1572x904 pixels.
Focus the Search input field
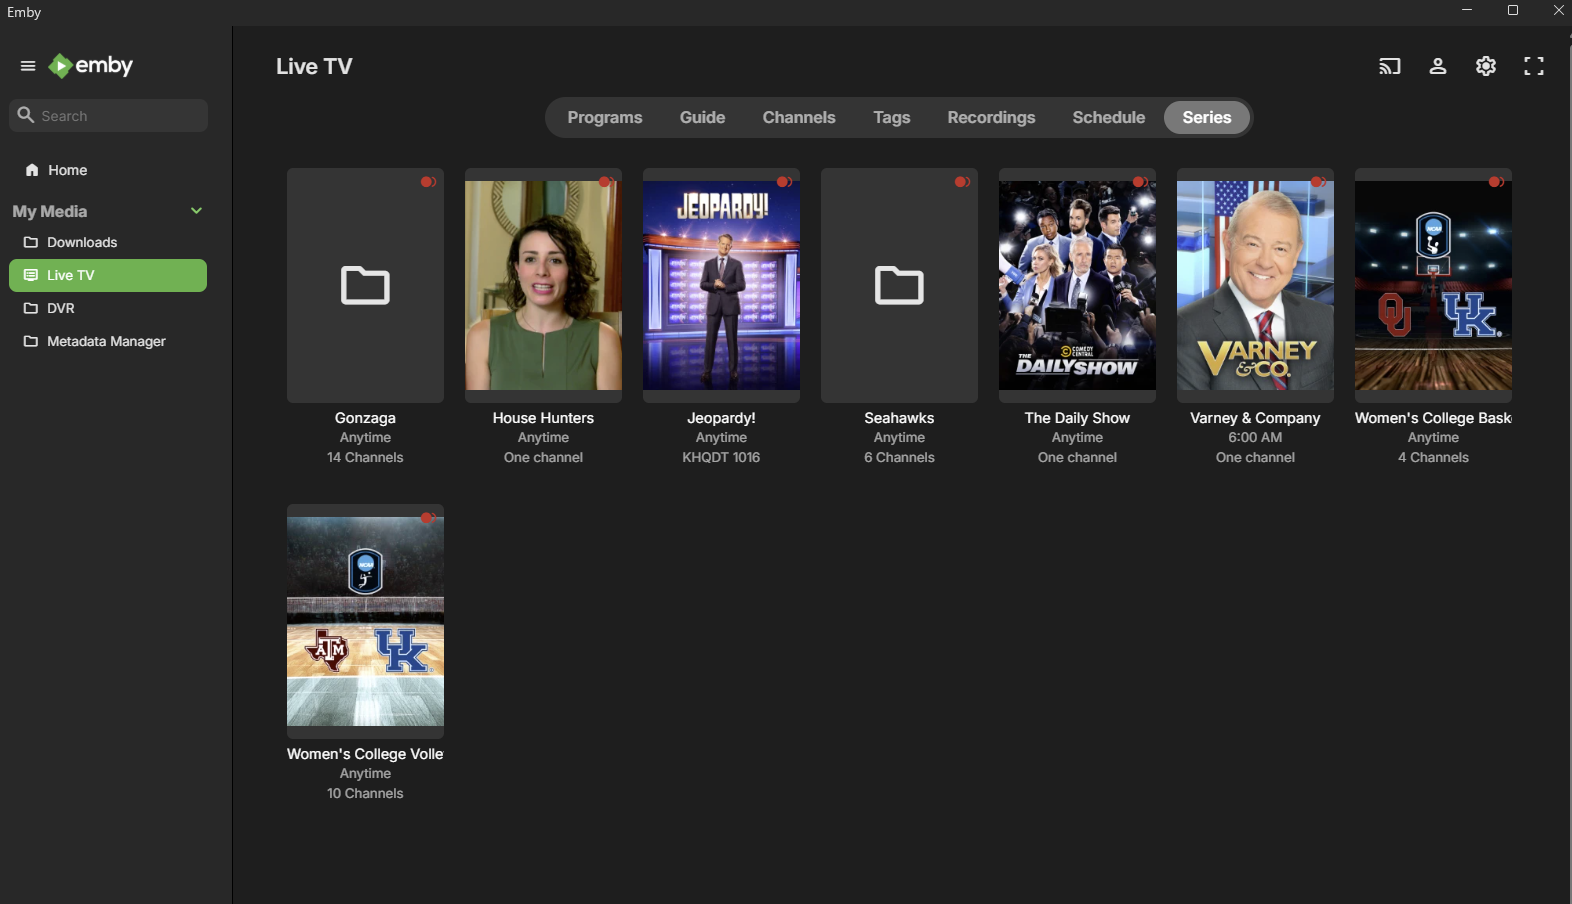tap(108, 115)
